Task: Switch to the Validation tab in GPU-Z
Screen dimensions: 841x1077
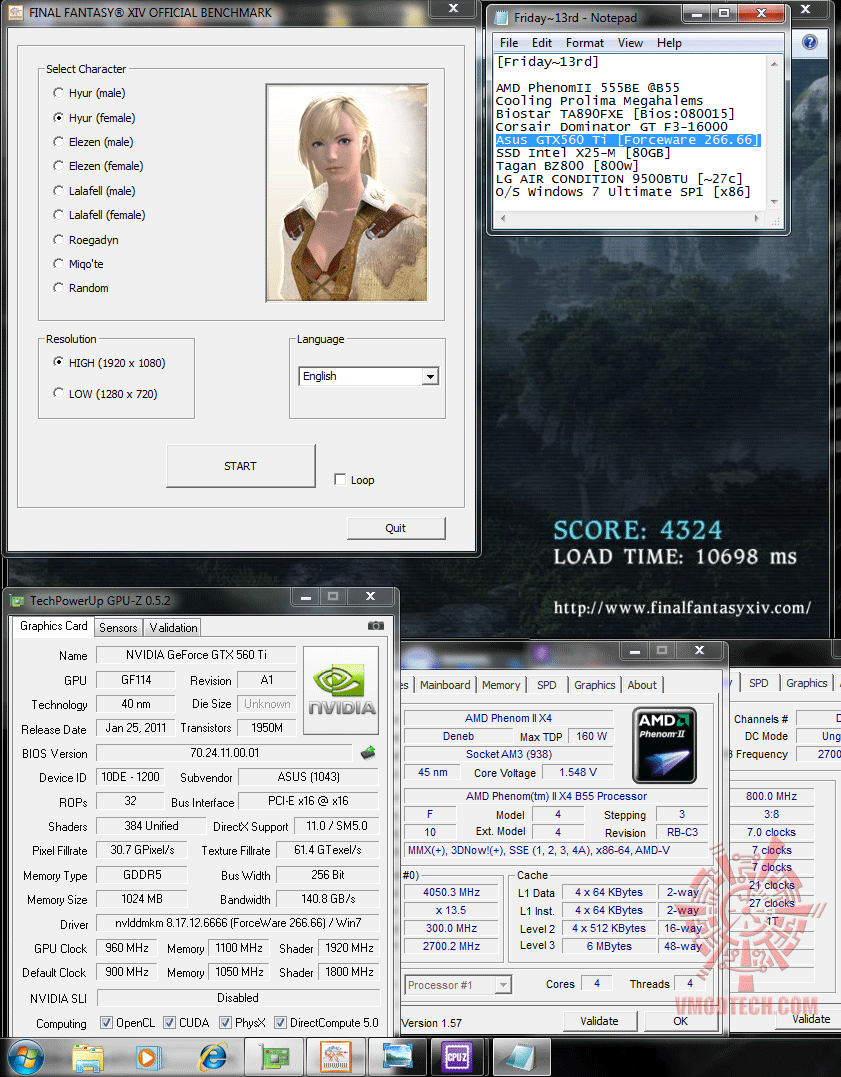Action: (x=173, y=627)
